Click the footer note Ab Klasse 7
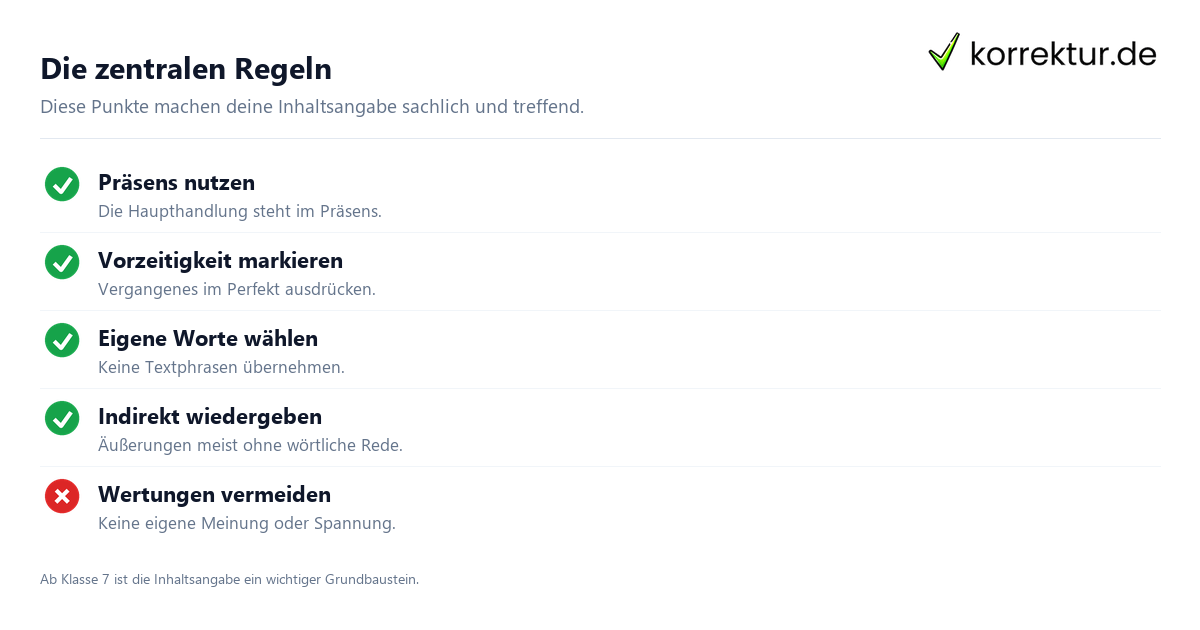The width and height of the screenshot is (1200, 630). 229,580
